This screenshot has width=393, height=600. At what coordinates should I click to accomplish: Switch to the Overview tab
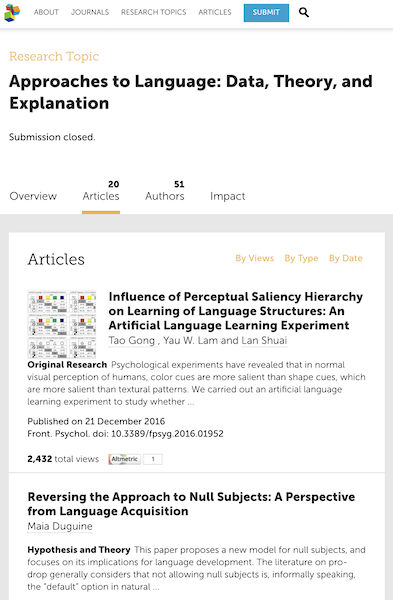[33, 196]
